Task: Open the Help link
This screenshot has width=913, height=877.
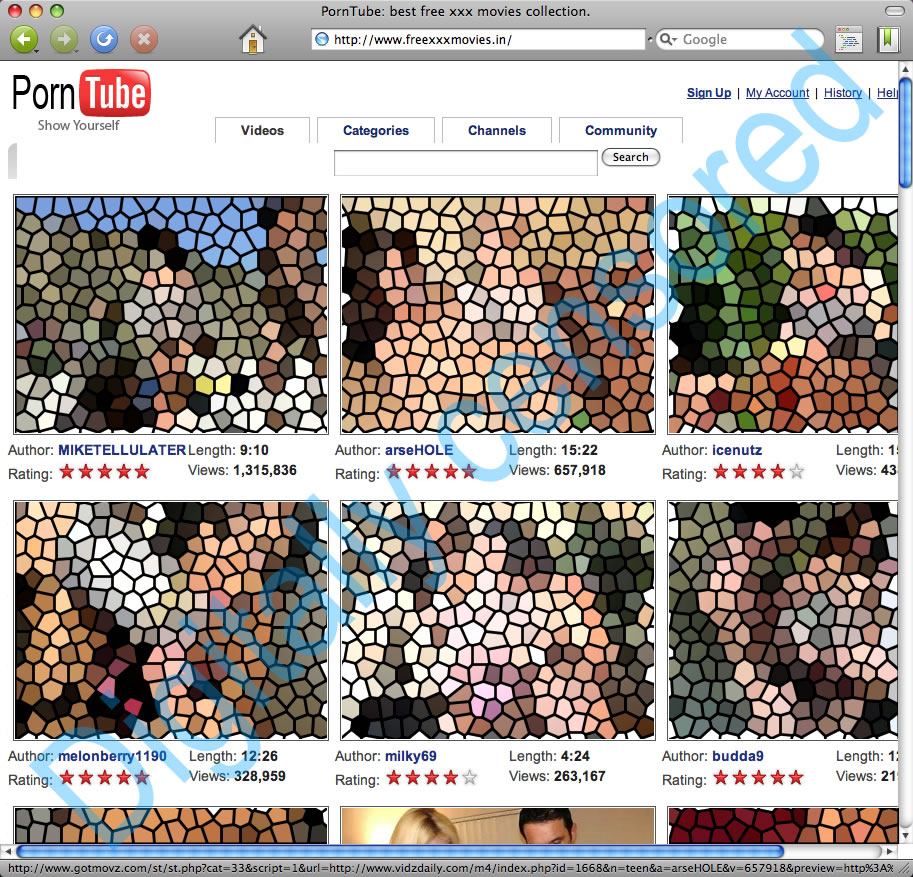Action: coord(887,93)
